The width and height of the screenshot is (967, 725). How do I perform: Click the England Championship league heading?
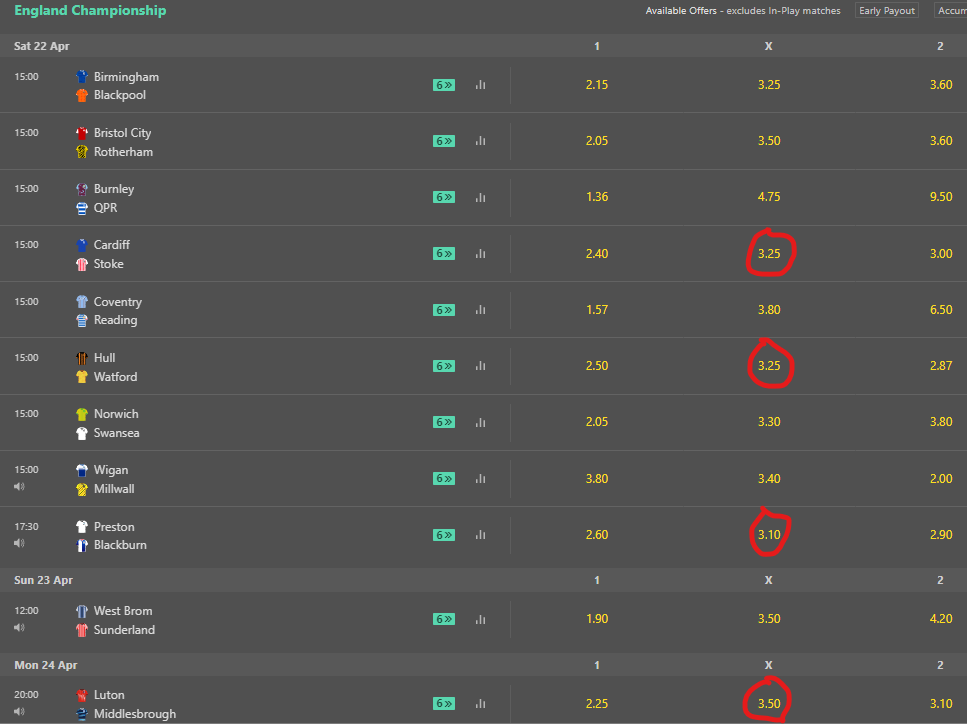pyautogui.click(x=90, y=10)
